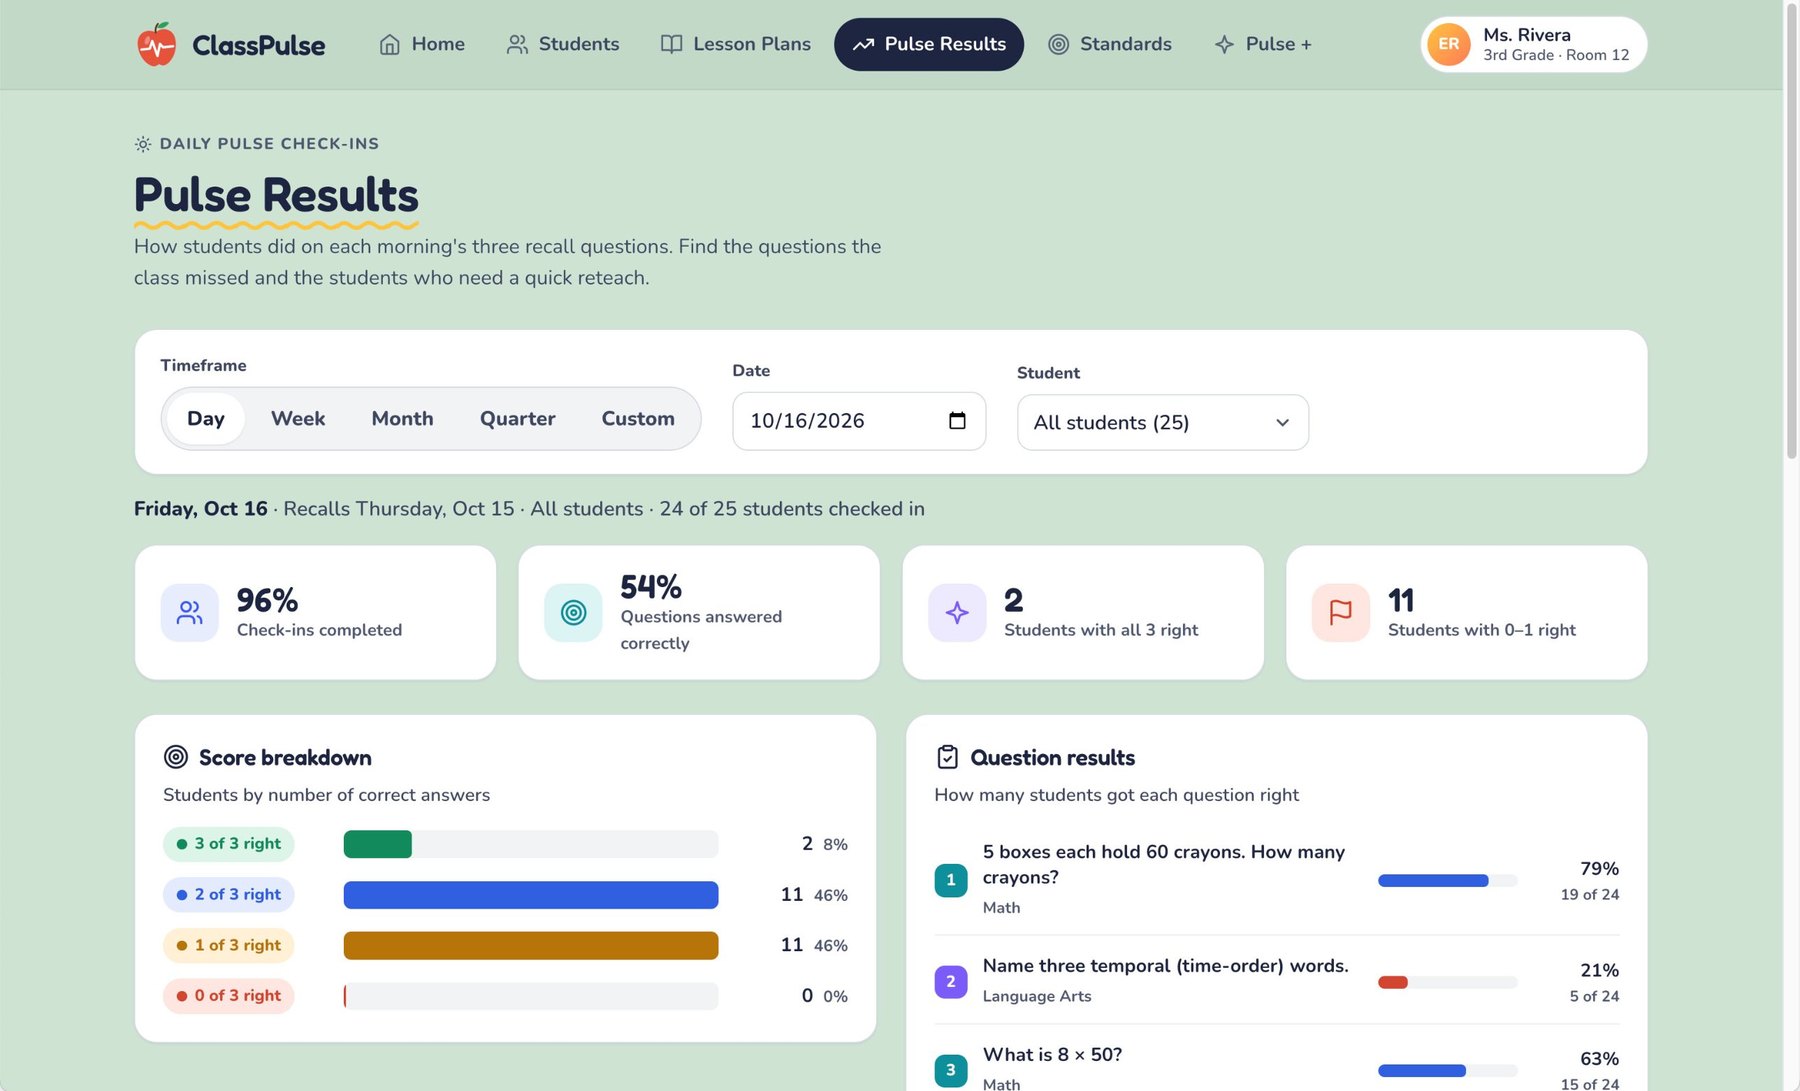
Task: Open the Home tab
Action: pyautogui.click(x=422, y=44)
